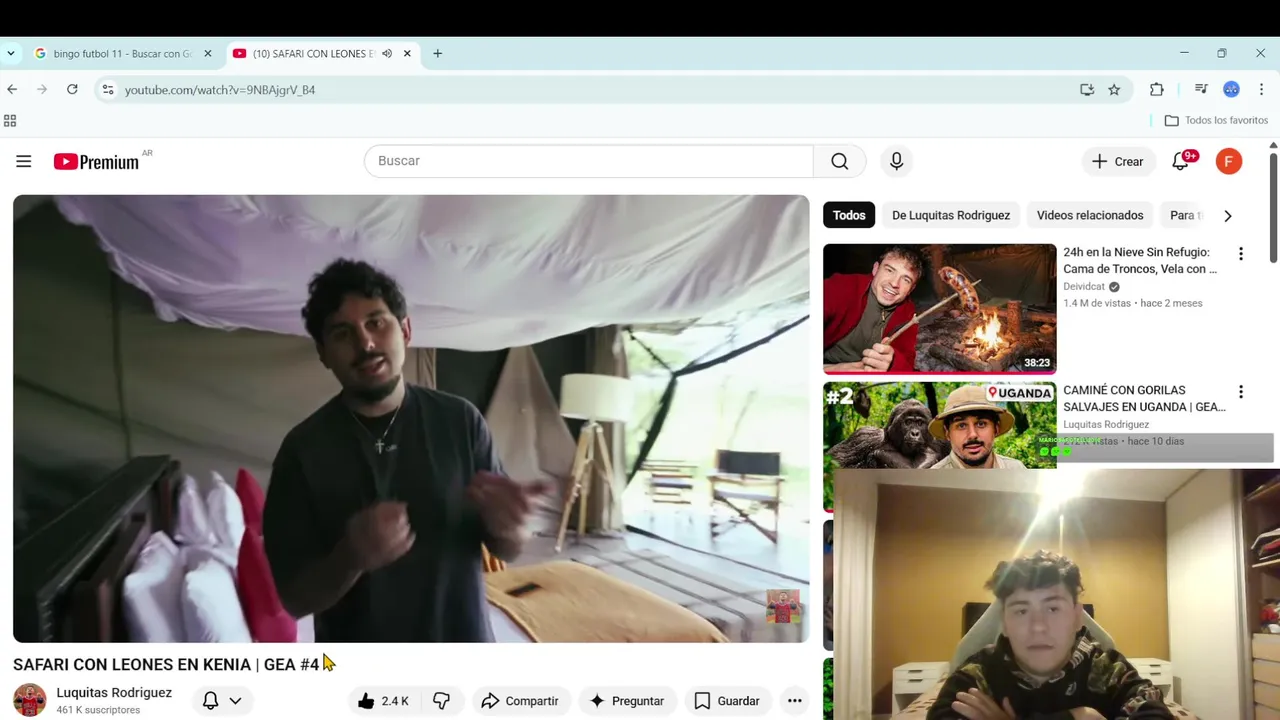This screenshot has width=1280, height=720.
Task: Select De Luquitas Rodriguez filter chip
Action: pyautogui.click(x=951, y=215)
